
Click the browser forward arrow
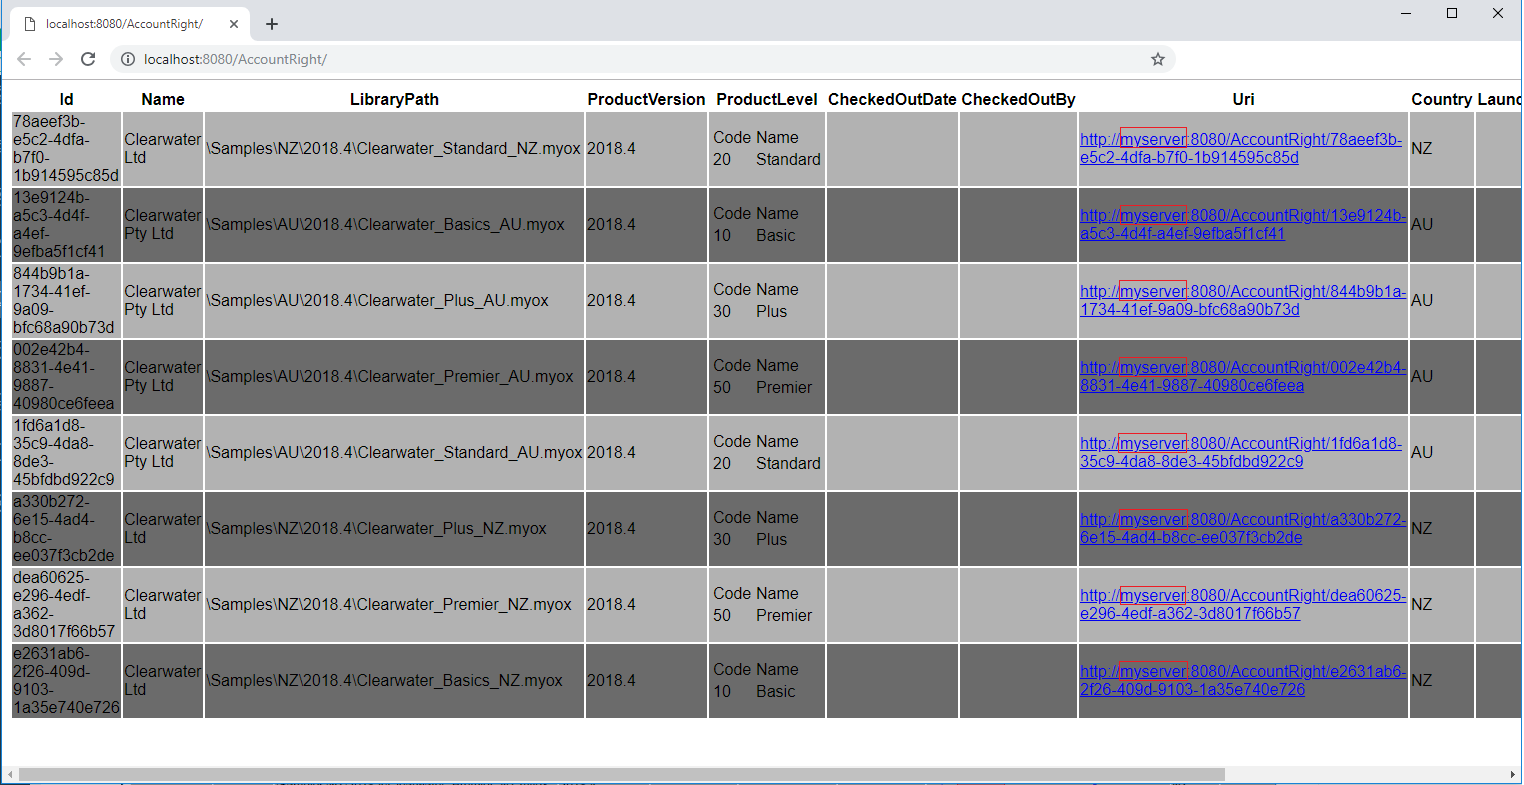[56, 59]
